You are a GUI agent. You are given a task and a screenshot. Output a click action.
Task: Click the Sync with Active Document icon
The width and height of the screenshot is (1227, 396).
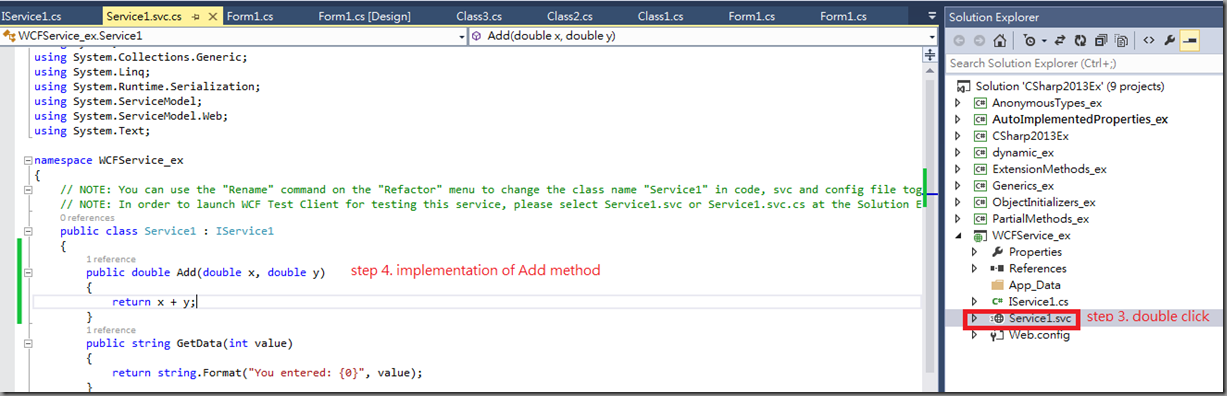(1060, 41)
